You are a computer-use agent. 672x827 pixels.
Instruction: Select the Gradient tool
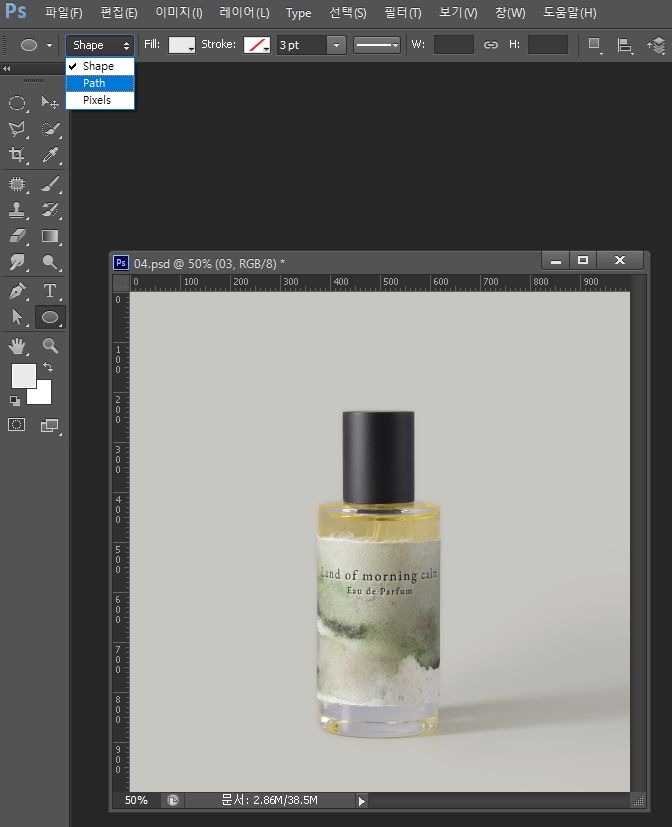[x=50, y=236]
